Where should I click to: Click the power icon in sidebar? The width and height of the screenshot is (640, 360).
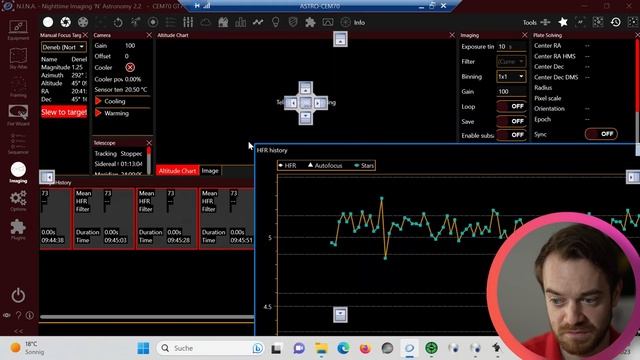(18, 295)
